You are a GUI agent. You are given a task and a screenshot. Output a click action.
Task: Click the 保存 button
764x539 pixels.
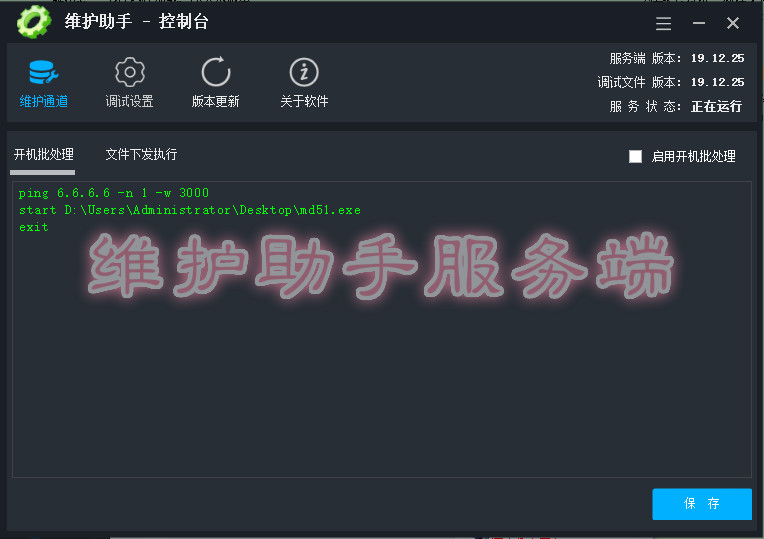(702, 503)
